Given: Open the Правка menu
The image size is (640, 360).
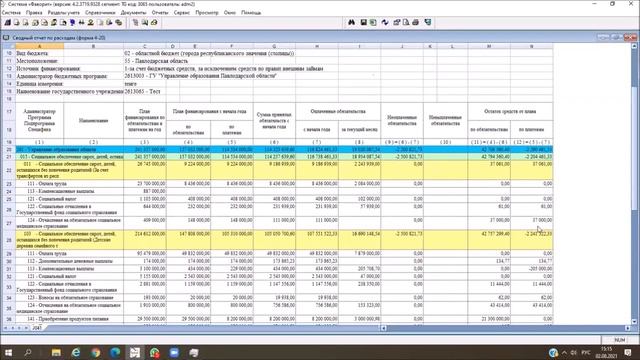Looking at the screenshot, I should tap(34, 13).
